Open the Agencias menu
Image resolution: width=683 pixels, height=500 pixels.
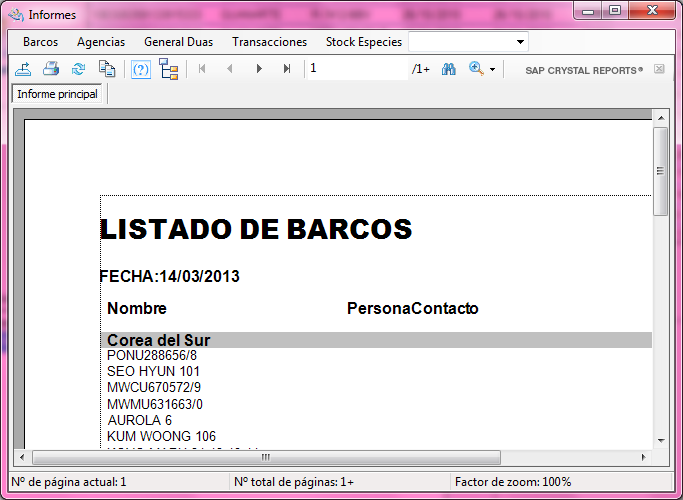click(x=101, y=42)
